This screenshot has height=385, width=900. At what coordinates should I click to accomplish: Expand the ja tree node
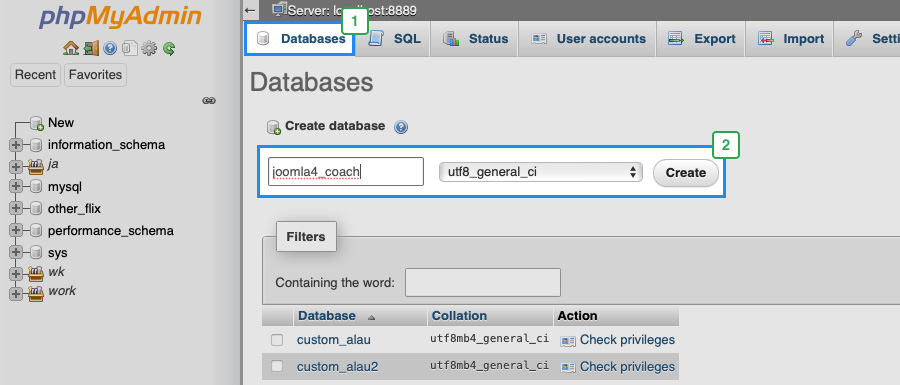(x=16, y=166)
